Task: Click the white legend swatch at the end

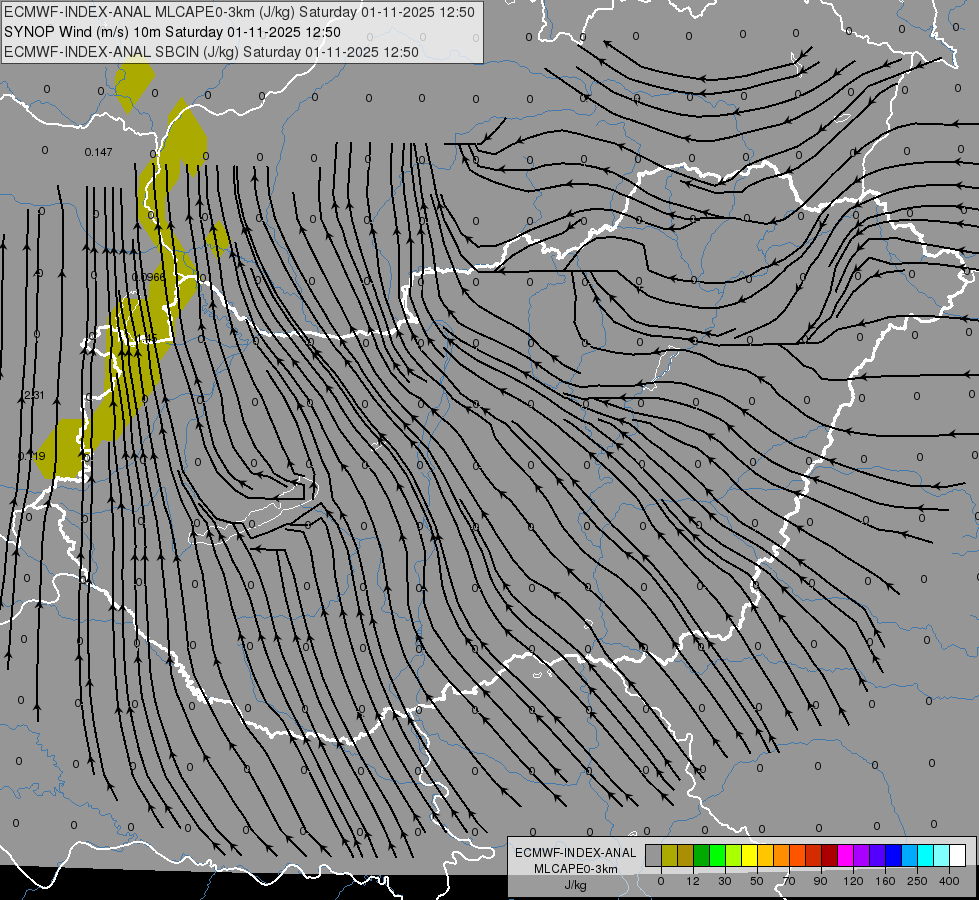Action: (x=958, y=855)
